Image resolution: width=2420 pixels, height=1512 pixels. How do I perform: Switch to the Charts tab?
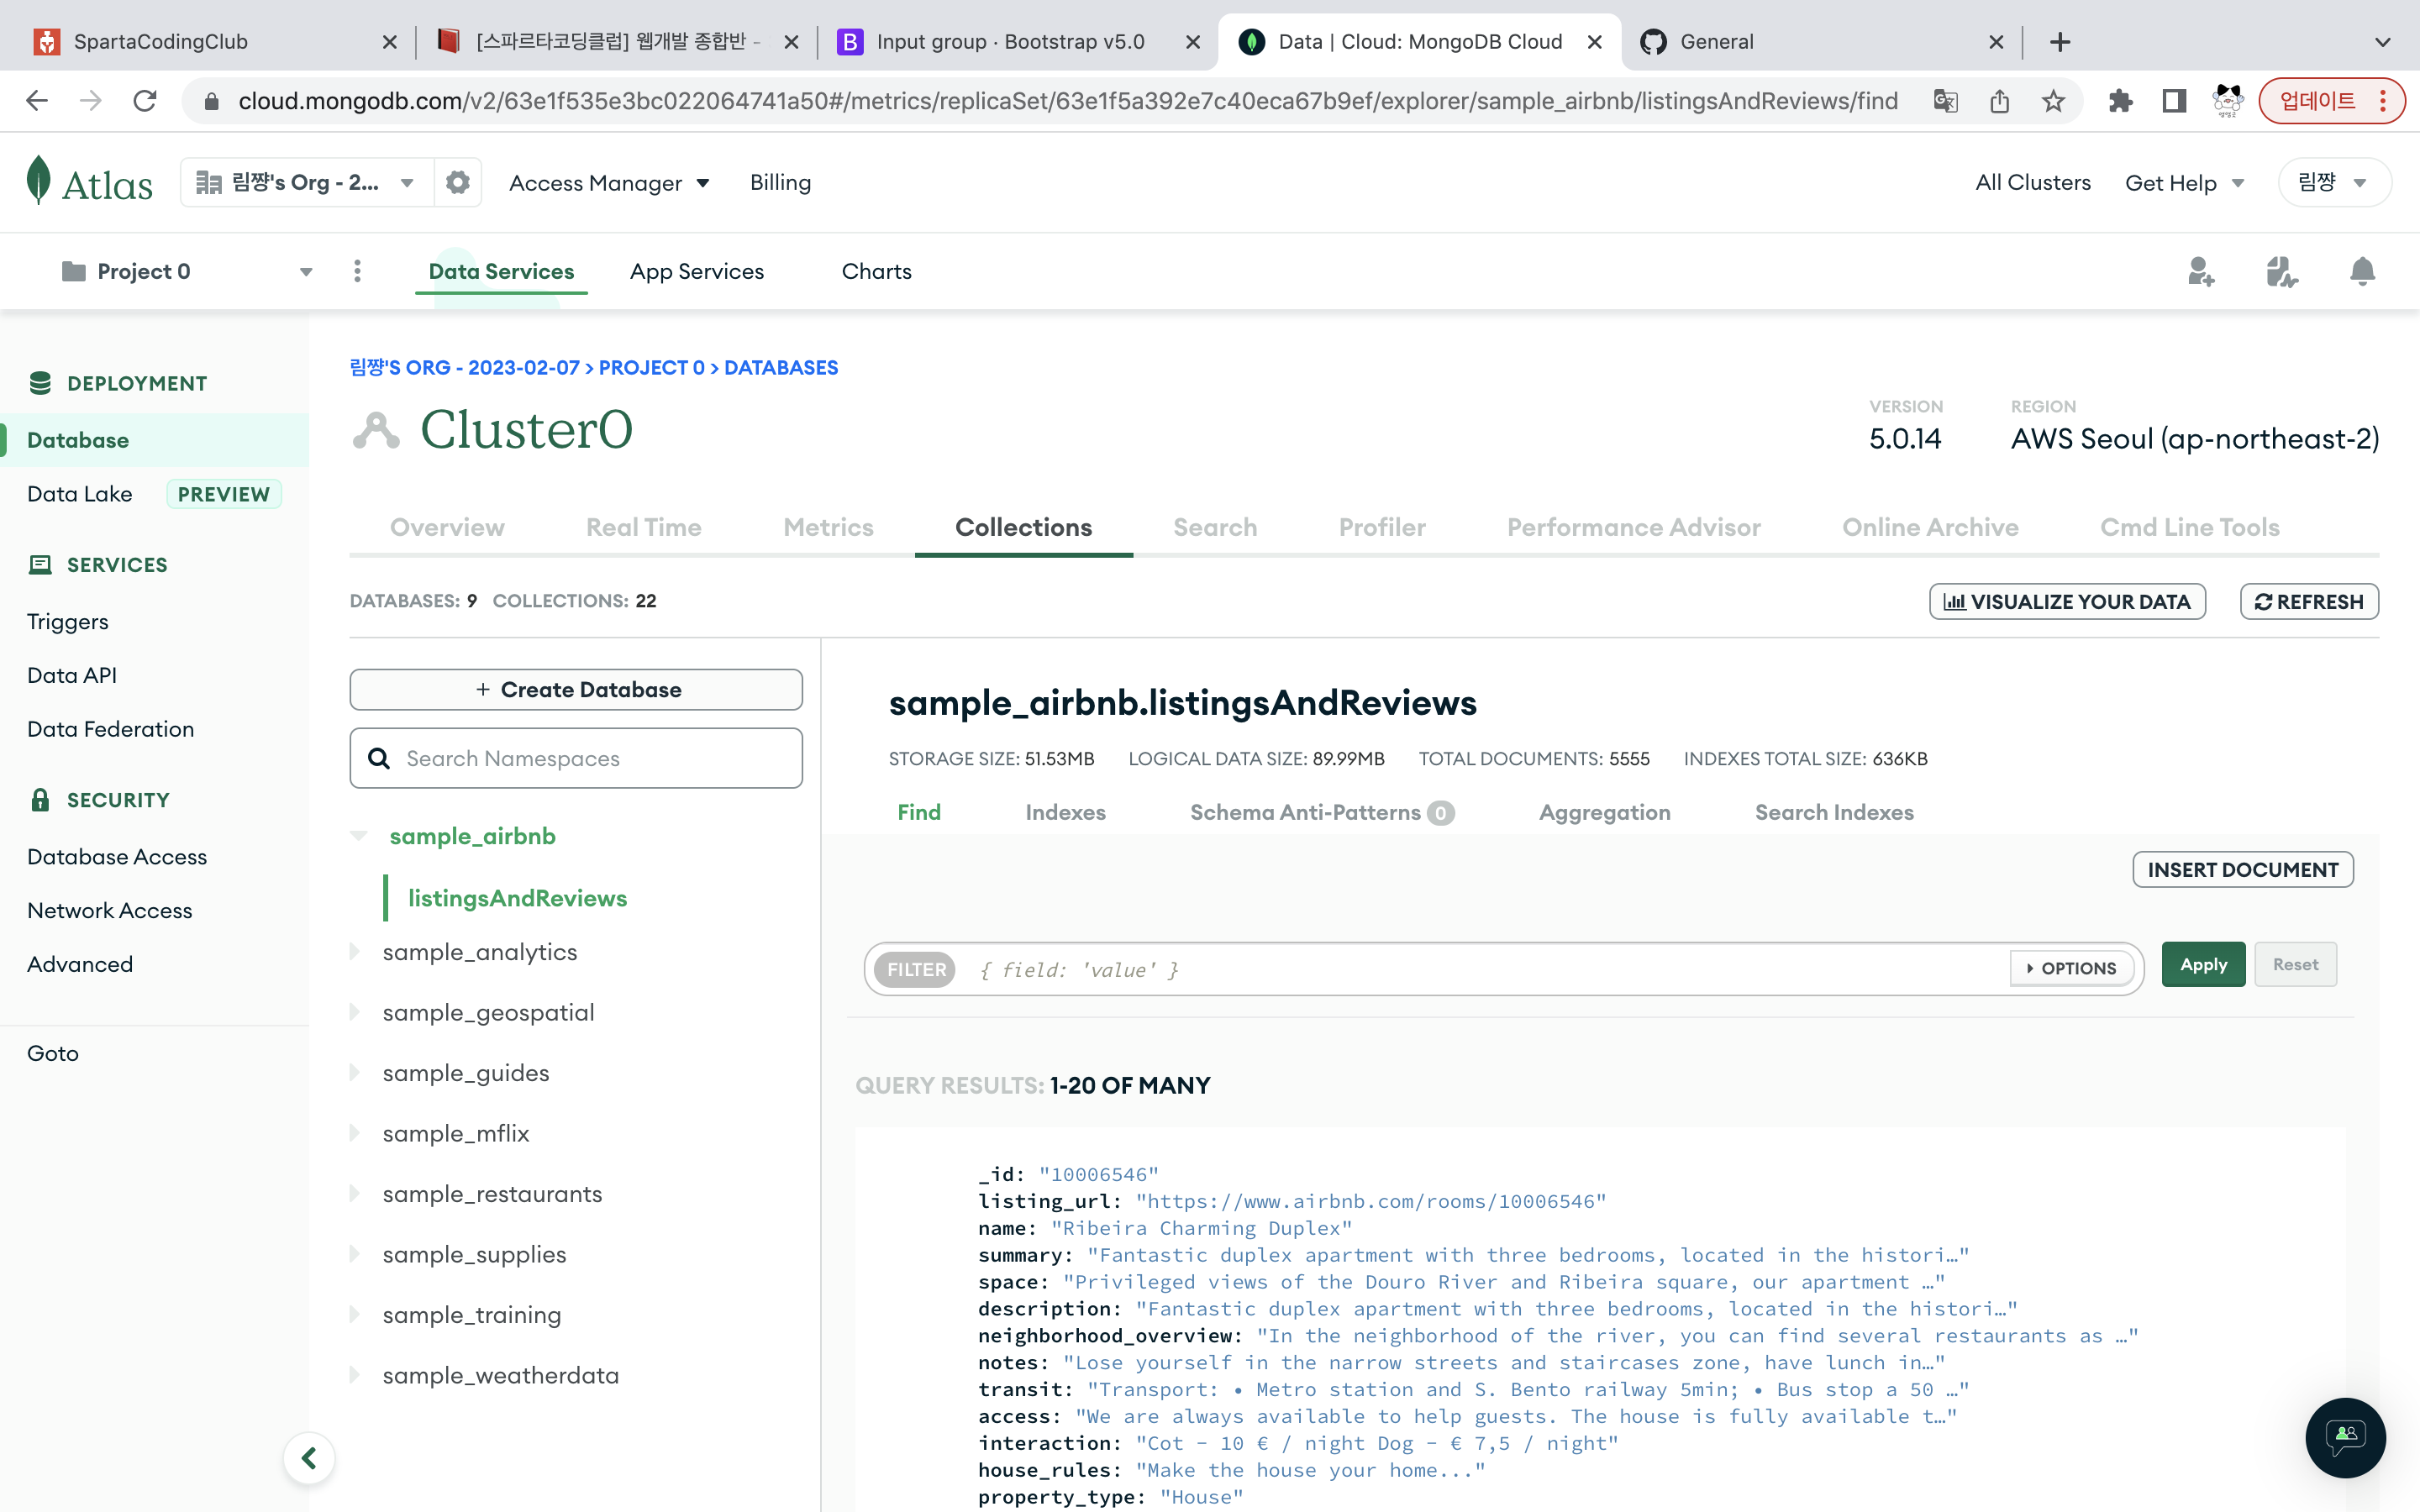click(x=876, y=271)
